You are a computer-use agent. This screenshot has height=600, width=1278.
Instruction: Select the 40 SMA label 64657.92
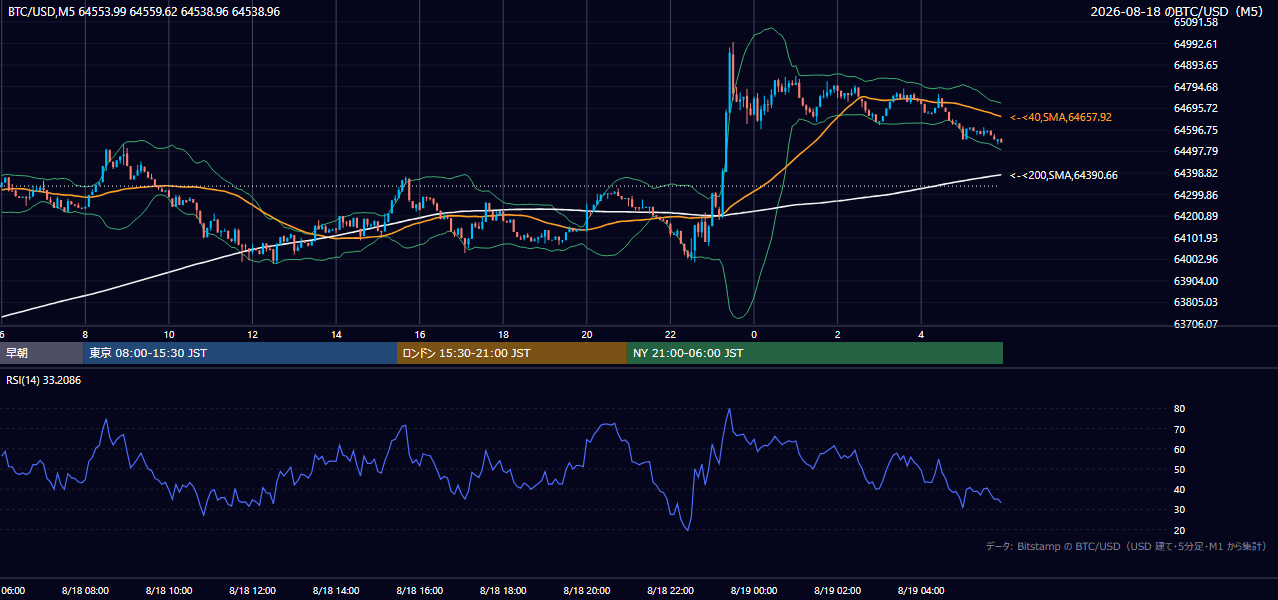coord(1061,117)
